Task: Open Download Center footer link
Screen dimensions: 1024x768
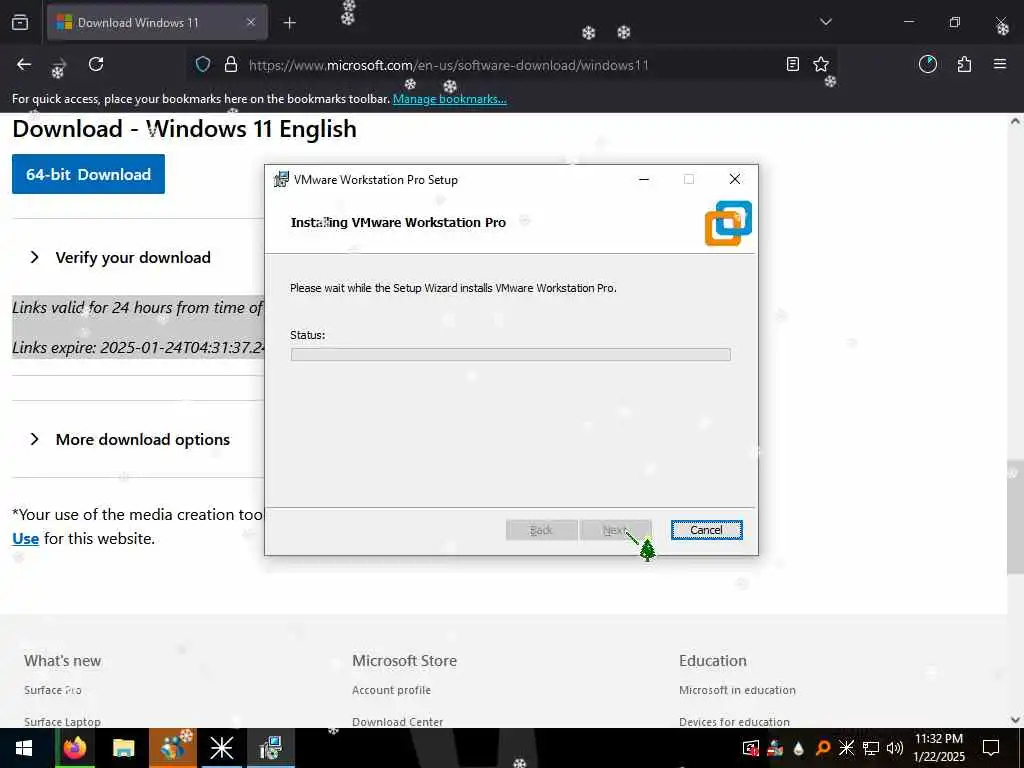Action: (397, 722)
